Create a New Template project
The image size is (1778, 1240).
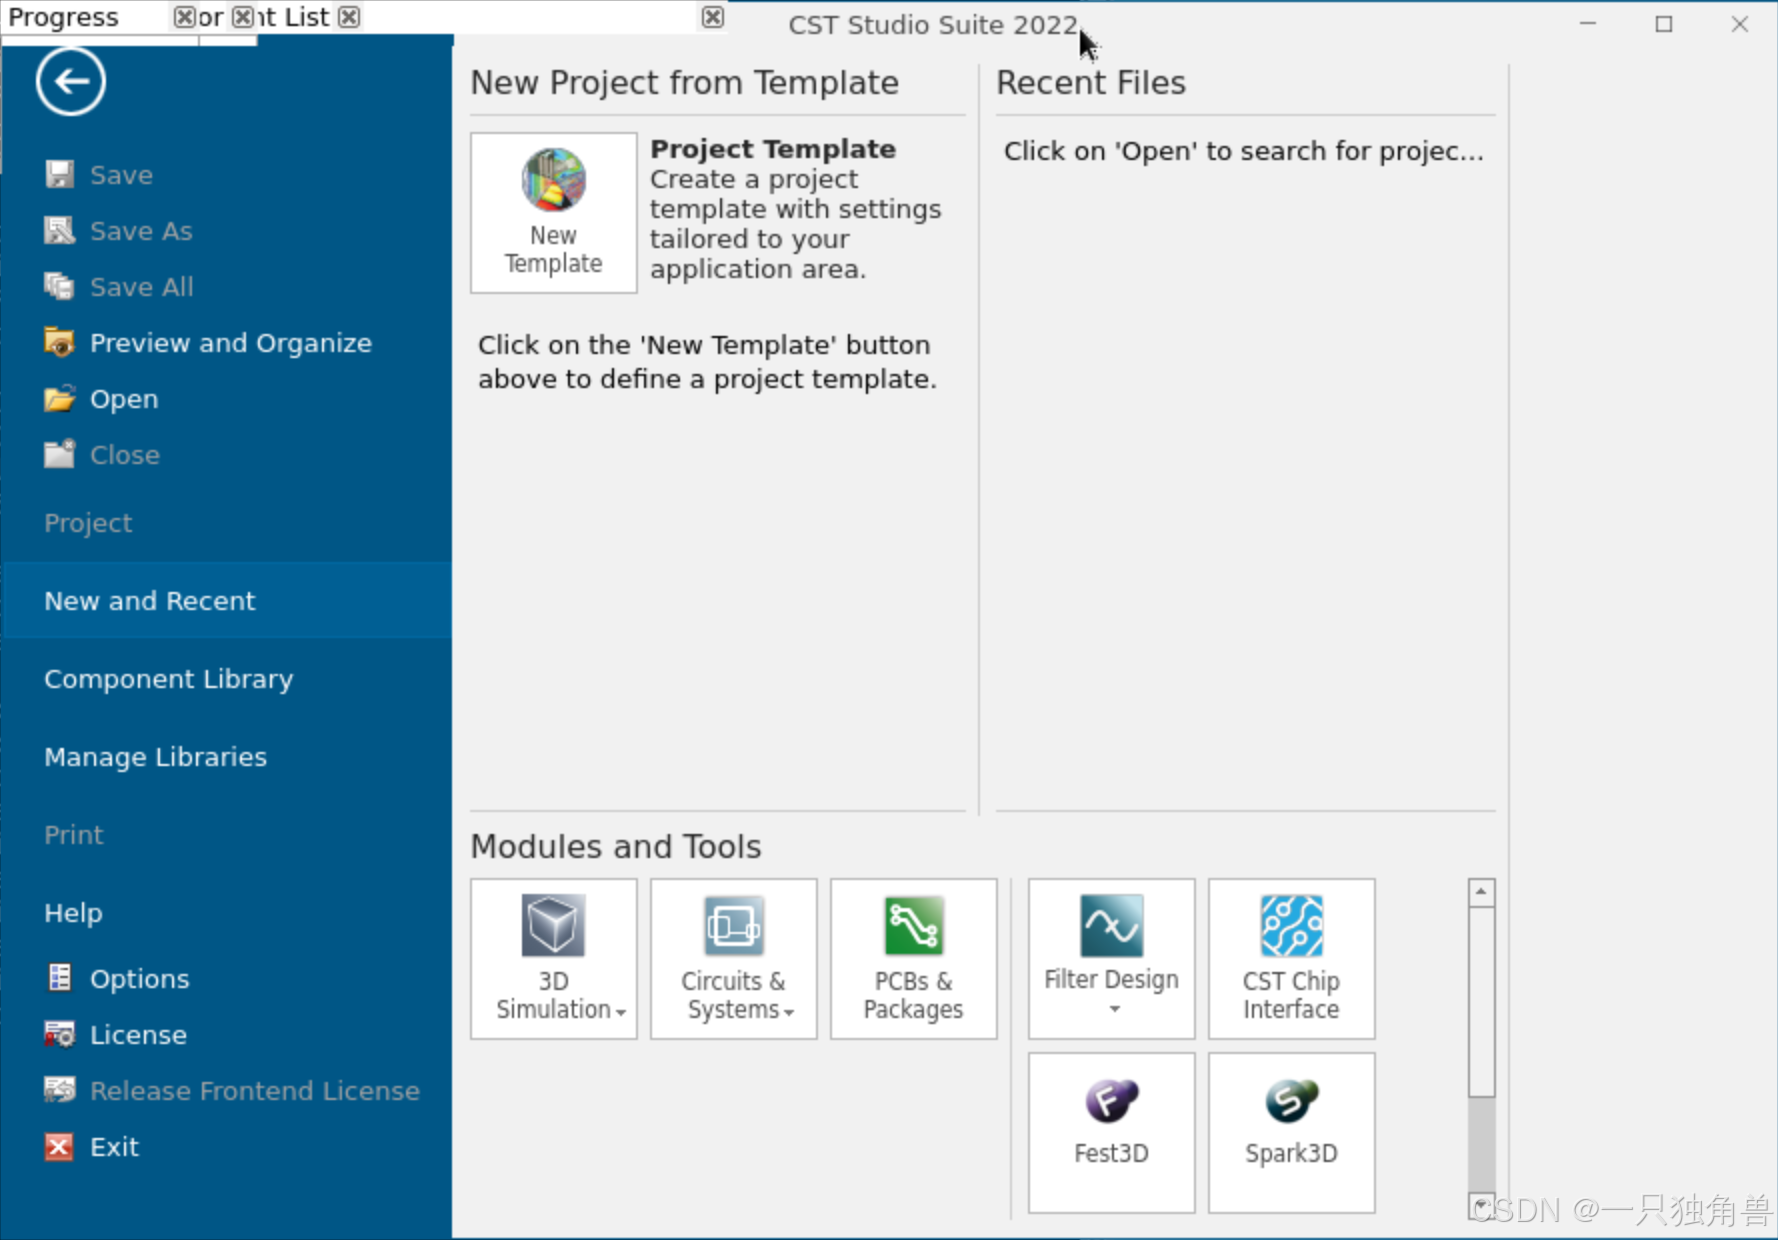pos(553,213)
